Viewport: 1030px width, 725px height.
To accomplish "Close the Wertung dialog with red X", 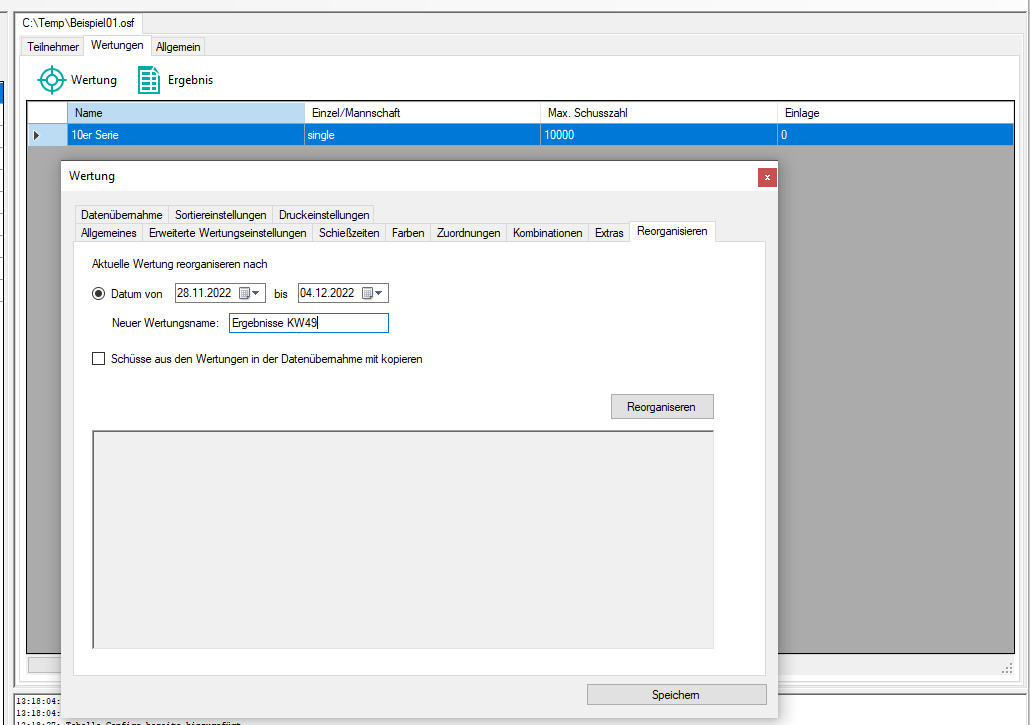I will click(x=767, y=177).
